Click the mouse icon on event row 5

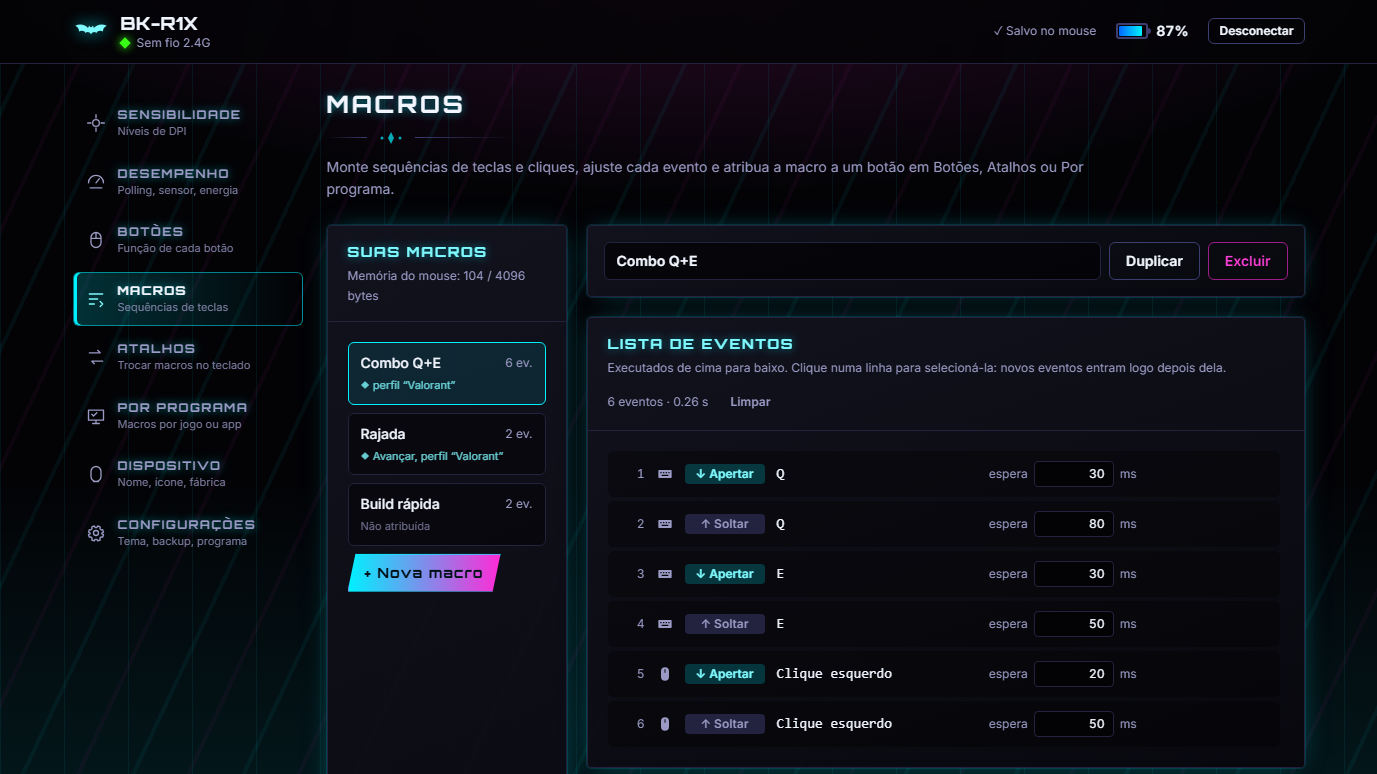(665, 674)
